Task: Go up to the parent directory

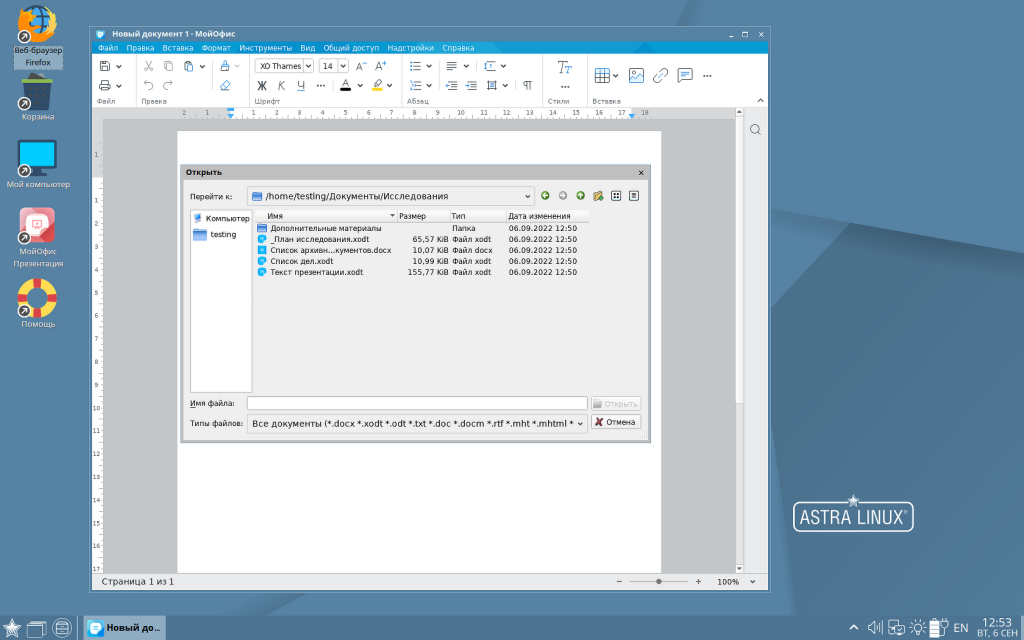Action: pos(580,196)
